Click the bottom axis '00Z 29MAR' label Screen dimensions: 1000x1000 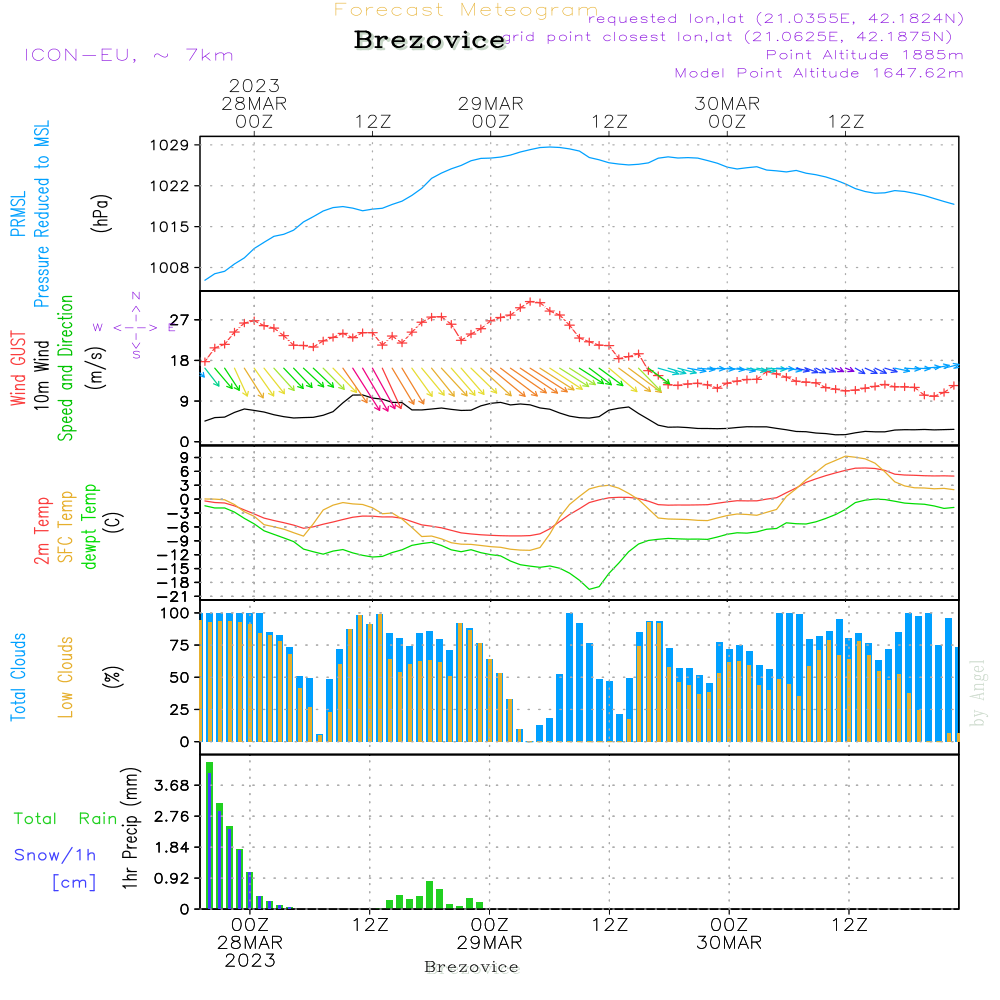(489, 934)
